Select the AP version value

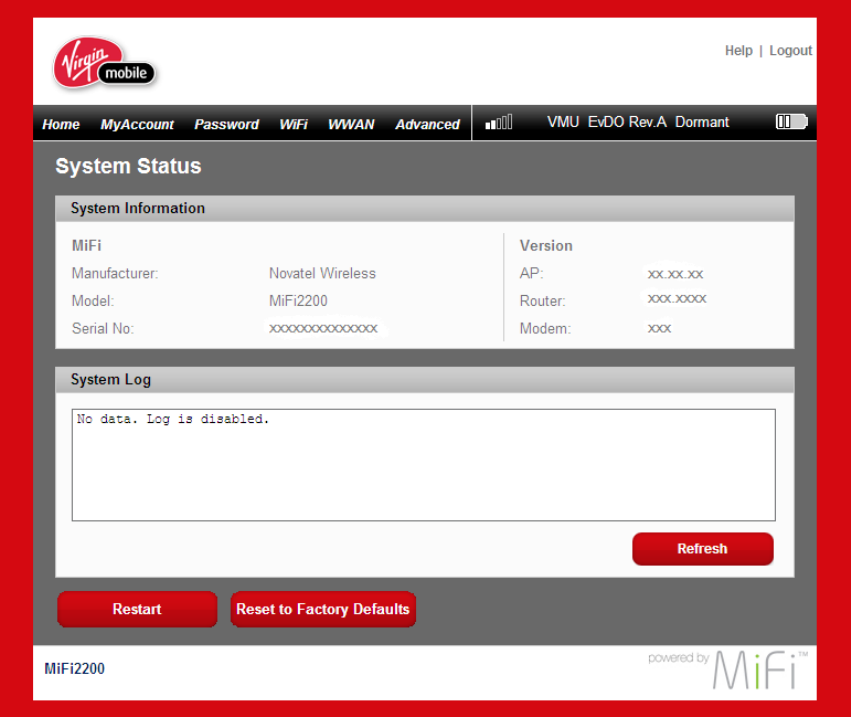coord(675,274)
